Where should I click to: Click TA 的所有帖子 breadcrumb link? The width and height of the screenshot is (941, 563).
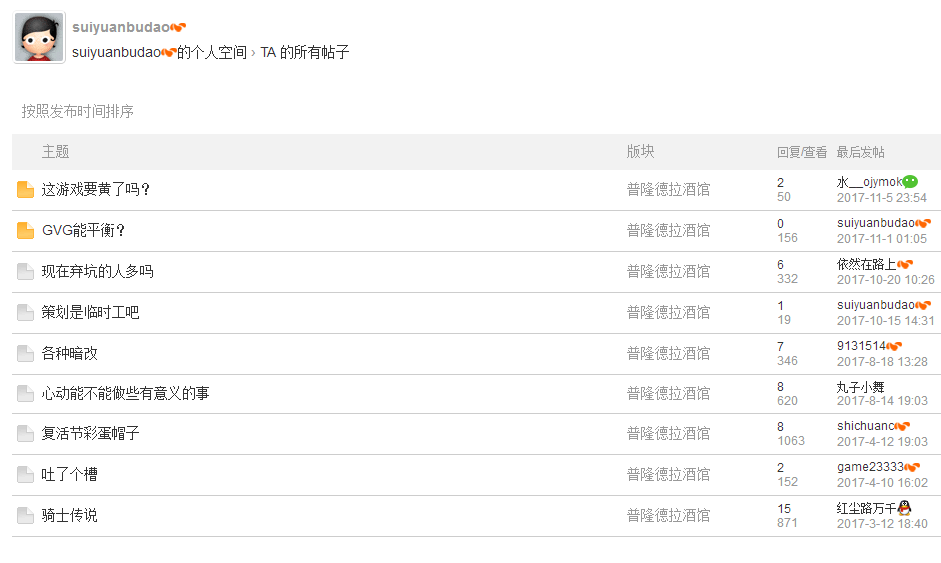(x=305, y=53)
